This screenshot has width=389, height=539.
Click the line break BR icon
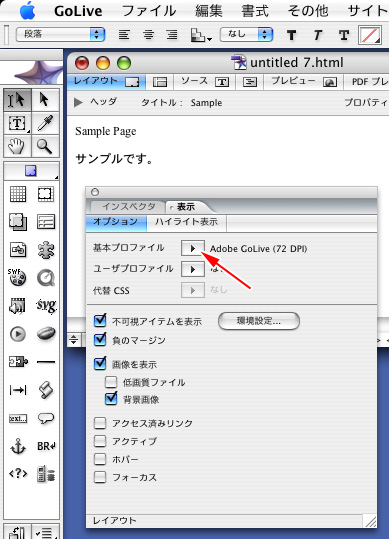[46, 446]
